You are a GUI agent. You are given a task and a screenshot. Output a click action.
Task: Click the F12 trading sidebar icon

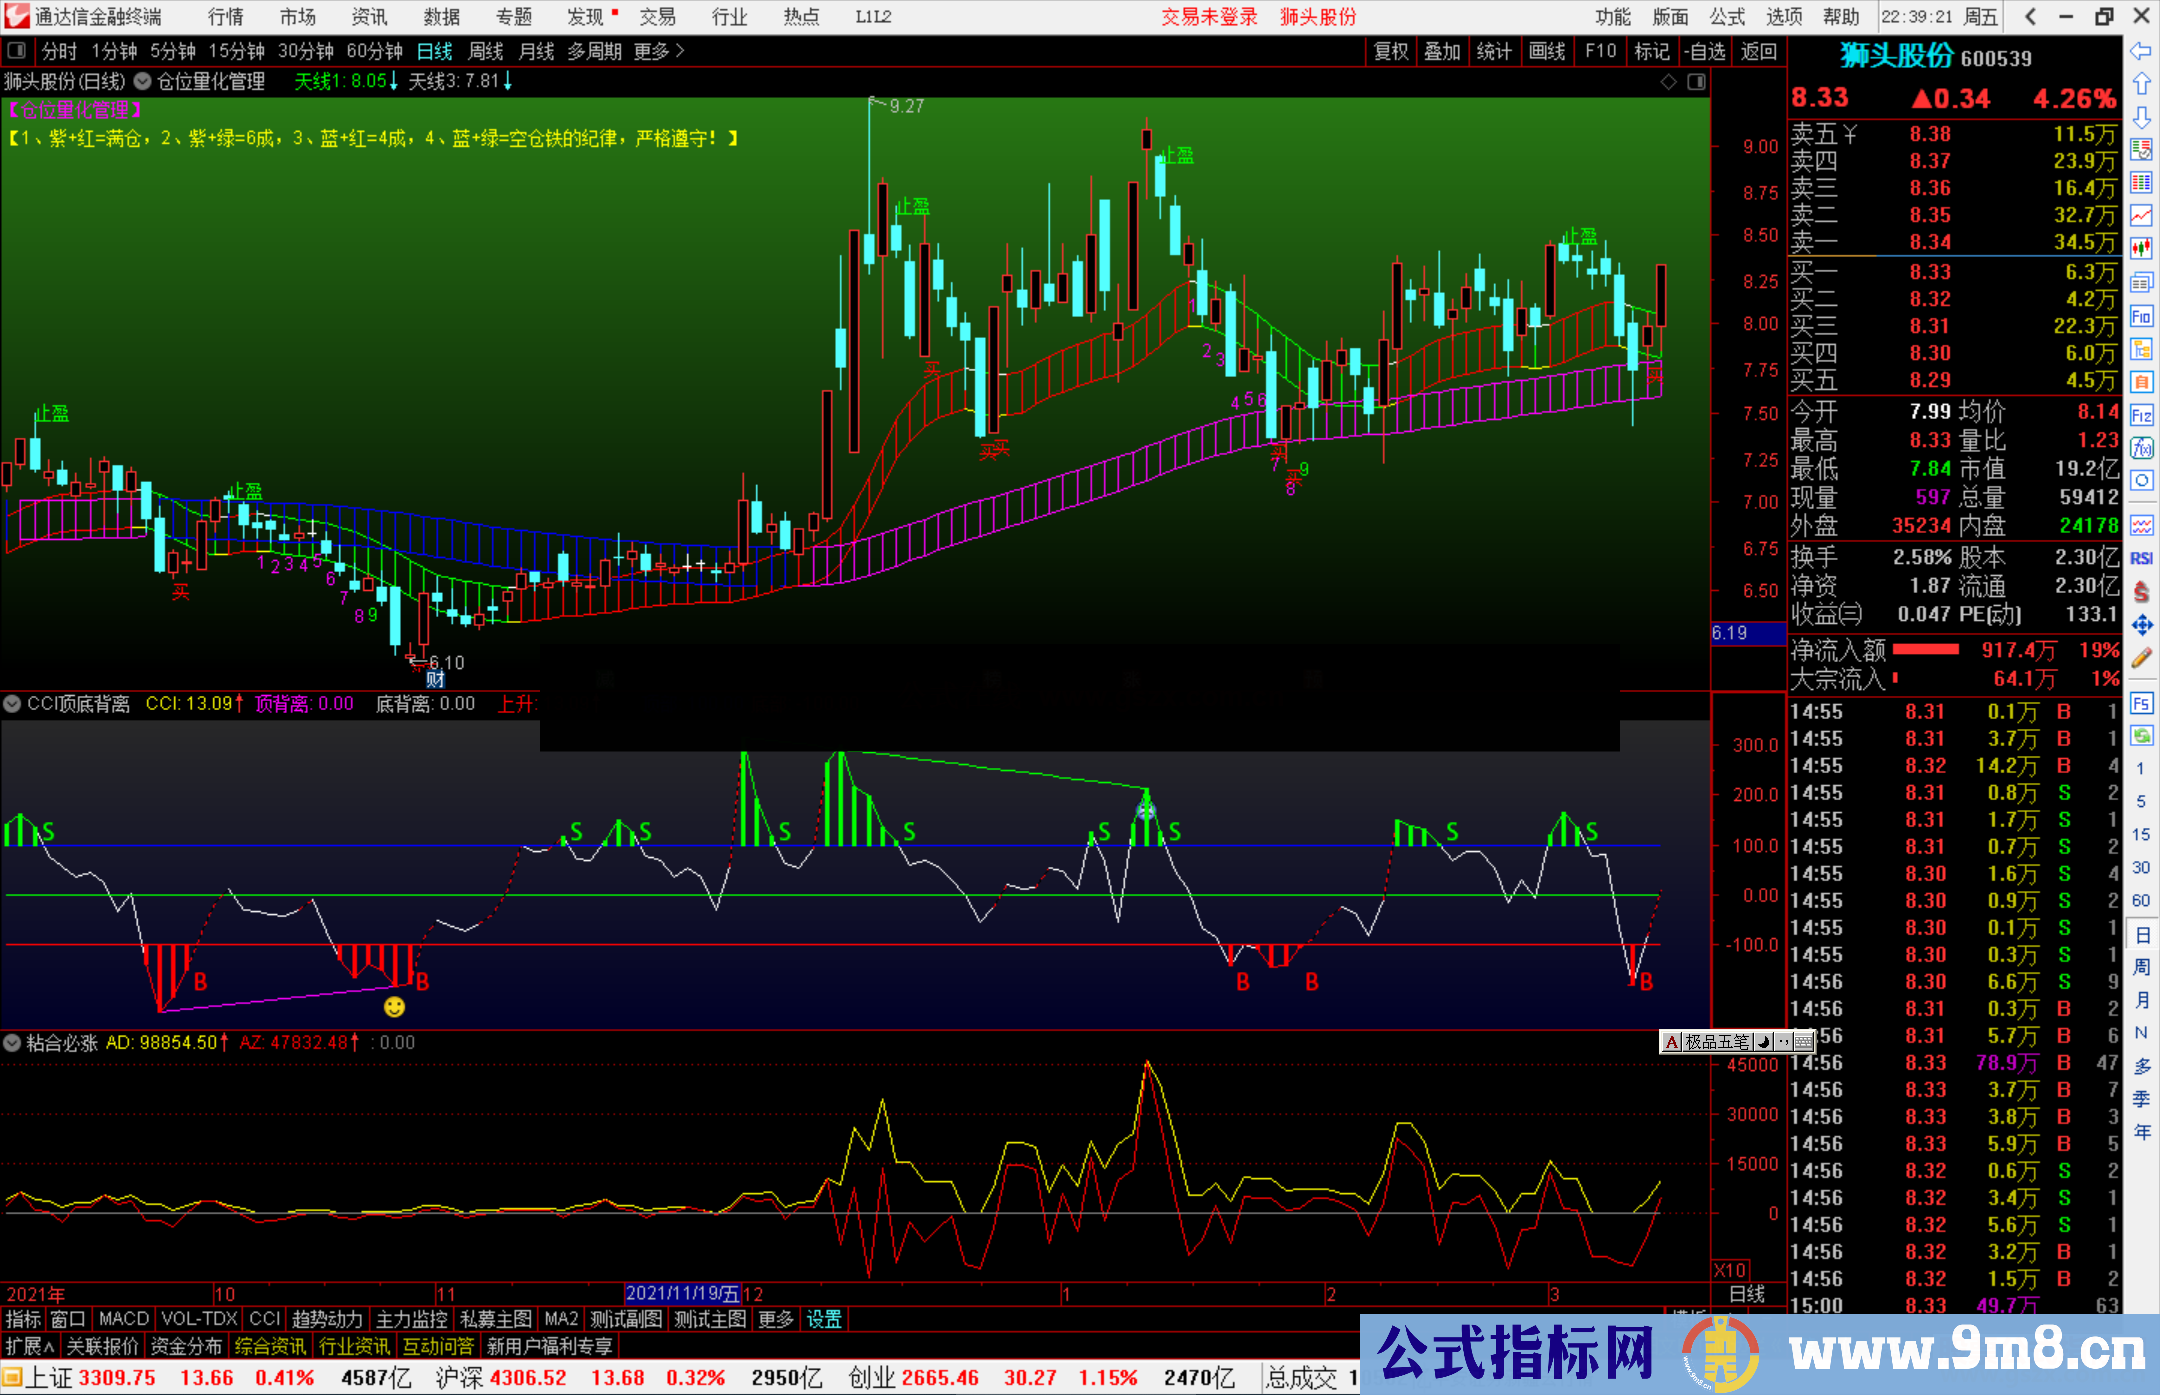tap(2141, 415)
